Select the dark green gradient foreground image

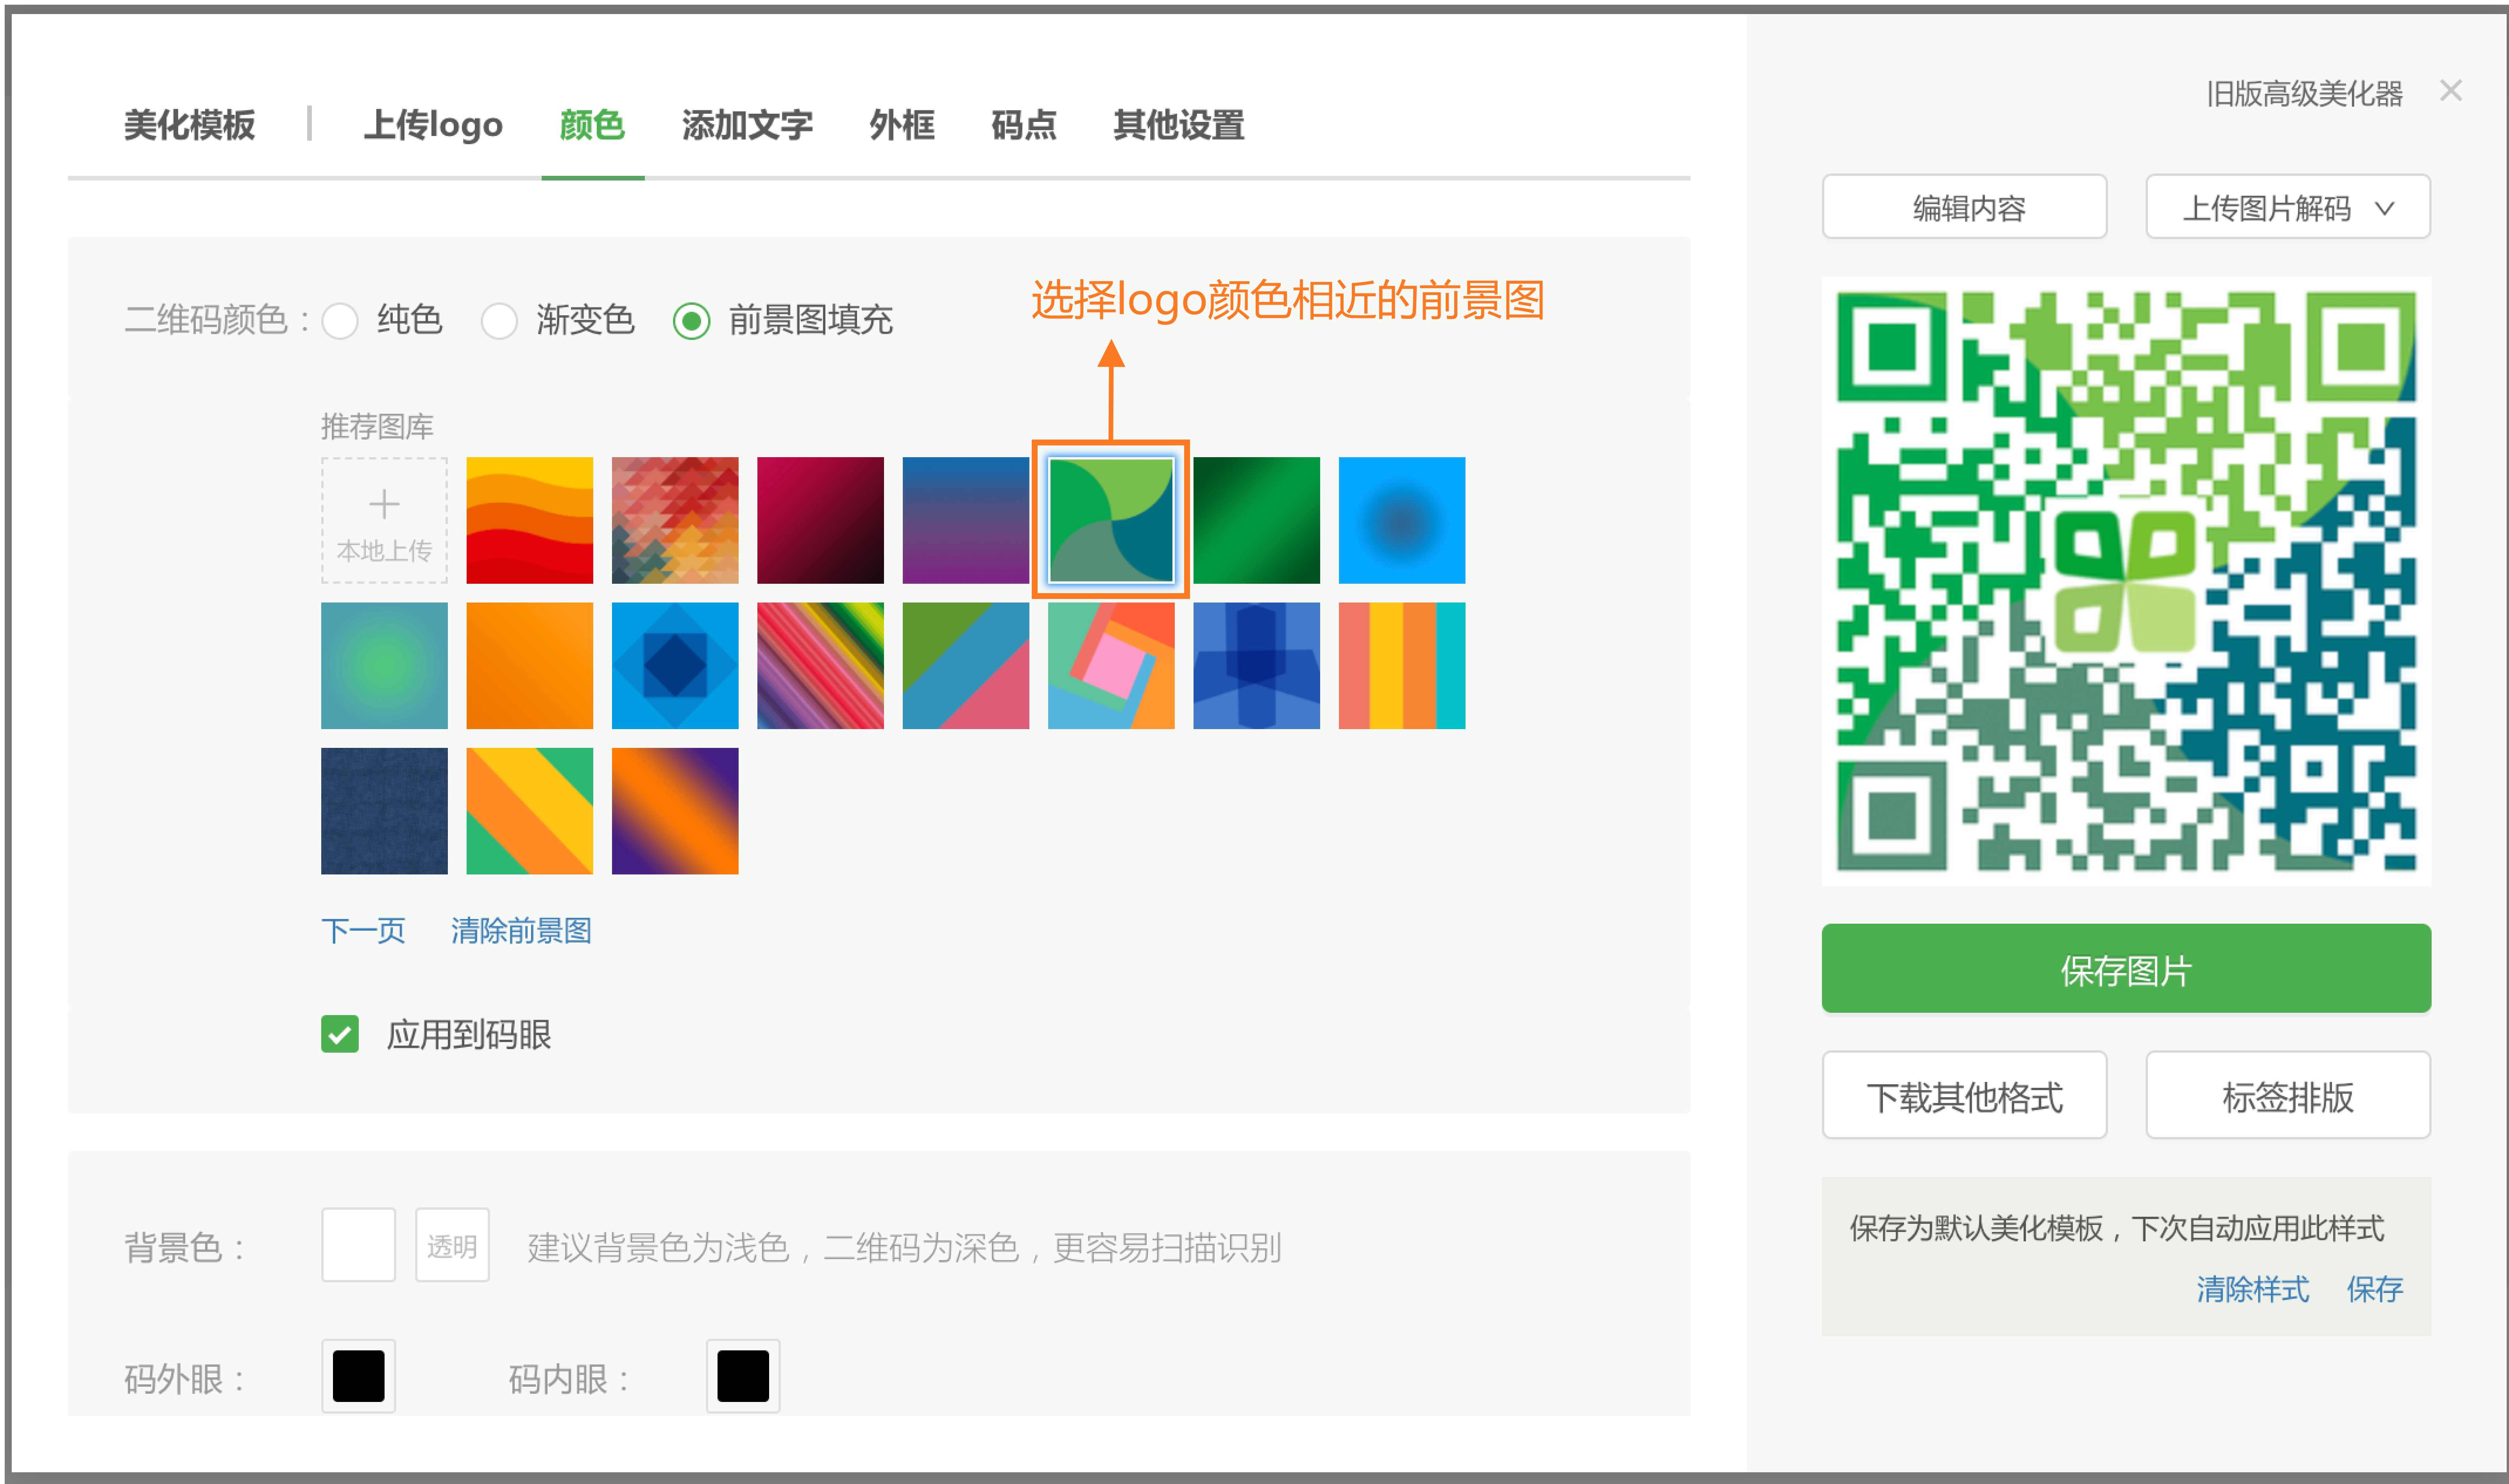(1256, 520)
